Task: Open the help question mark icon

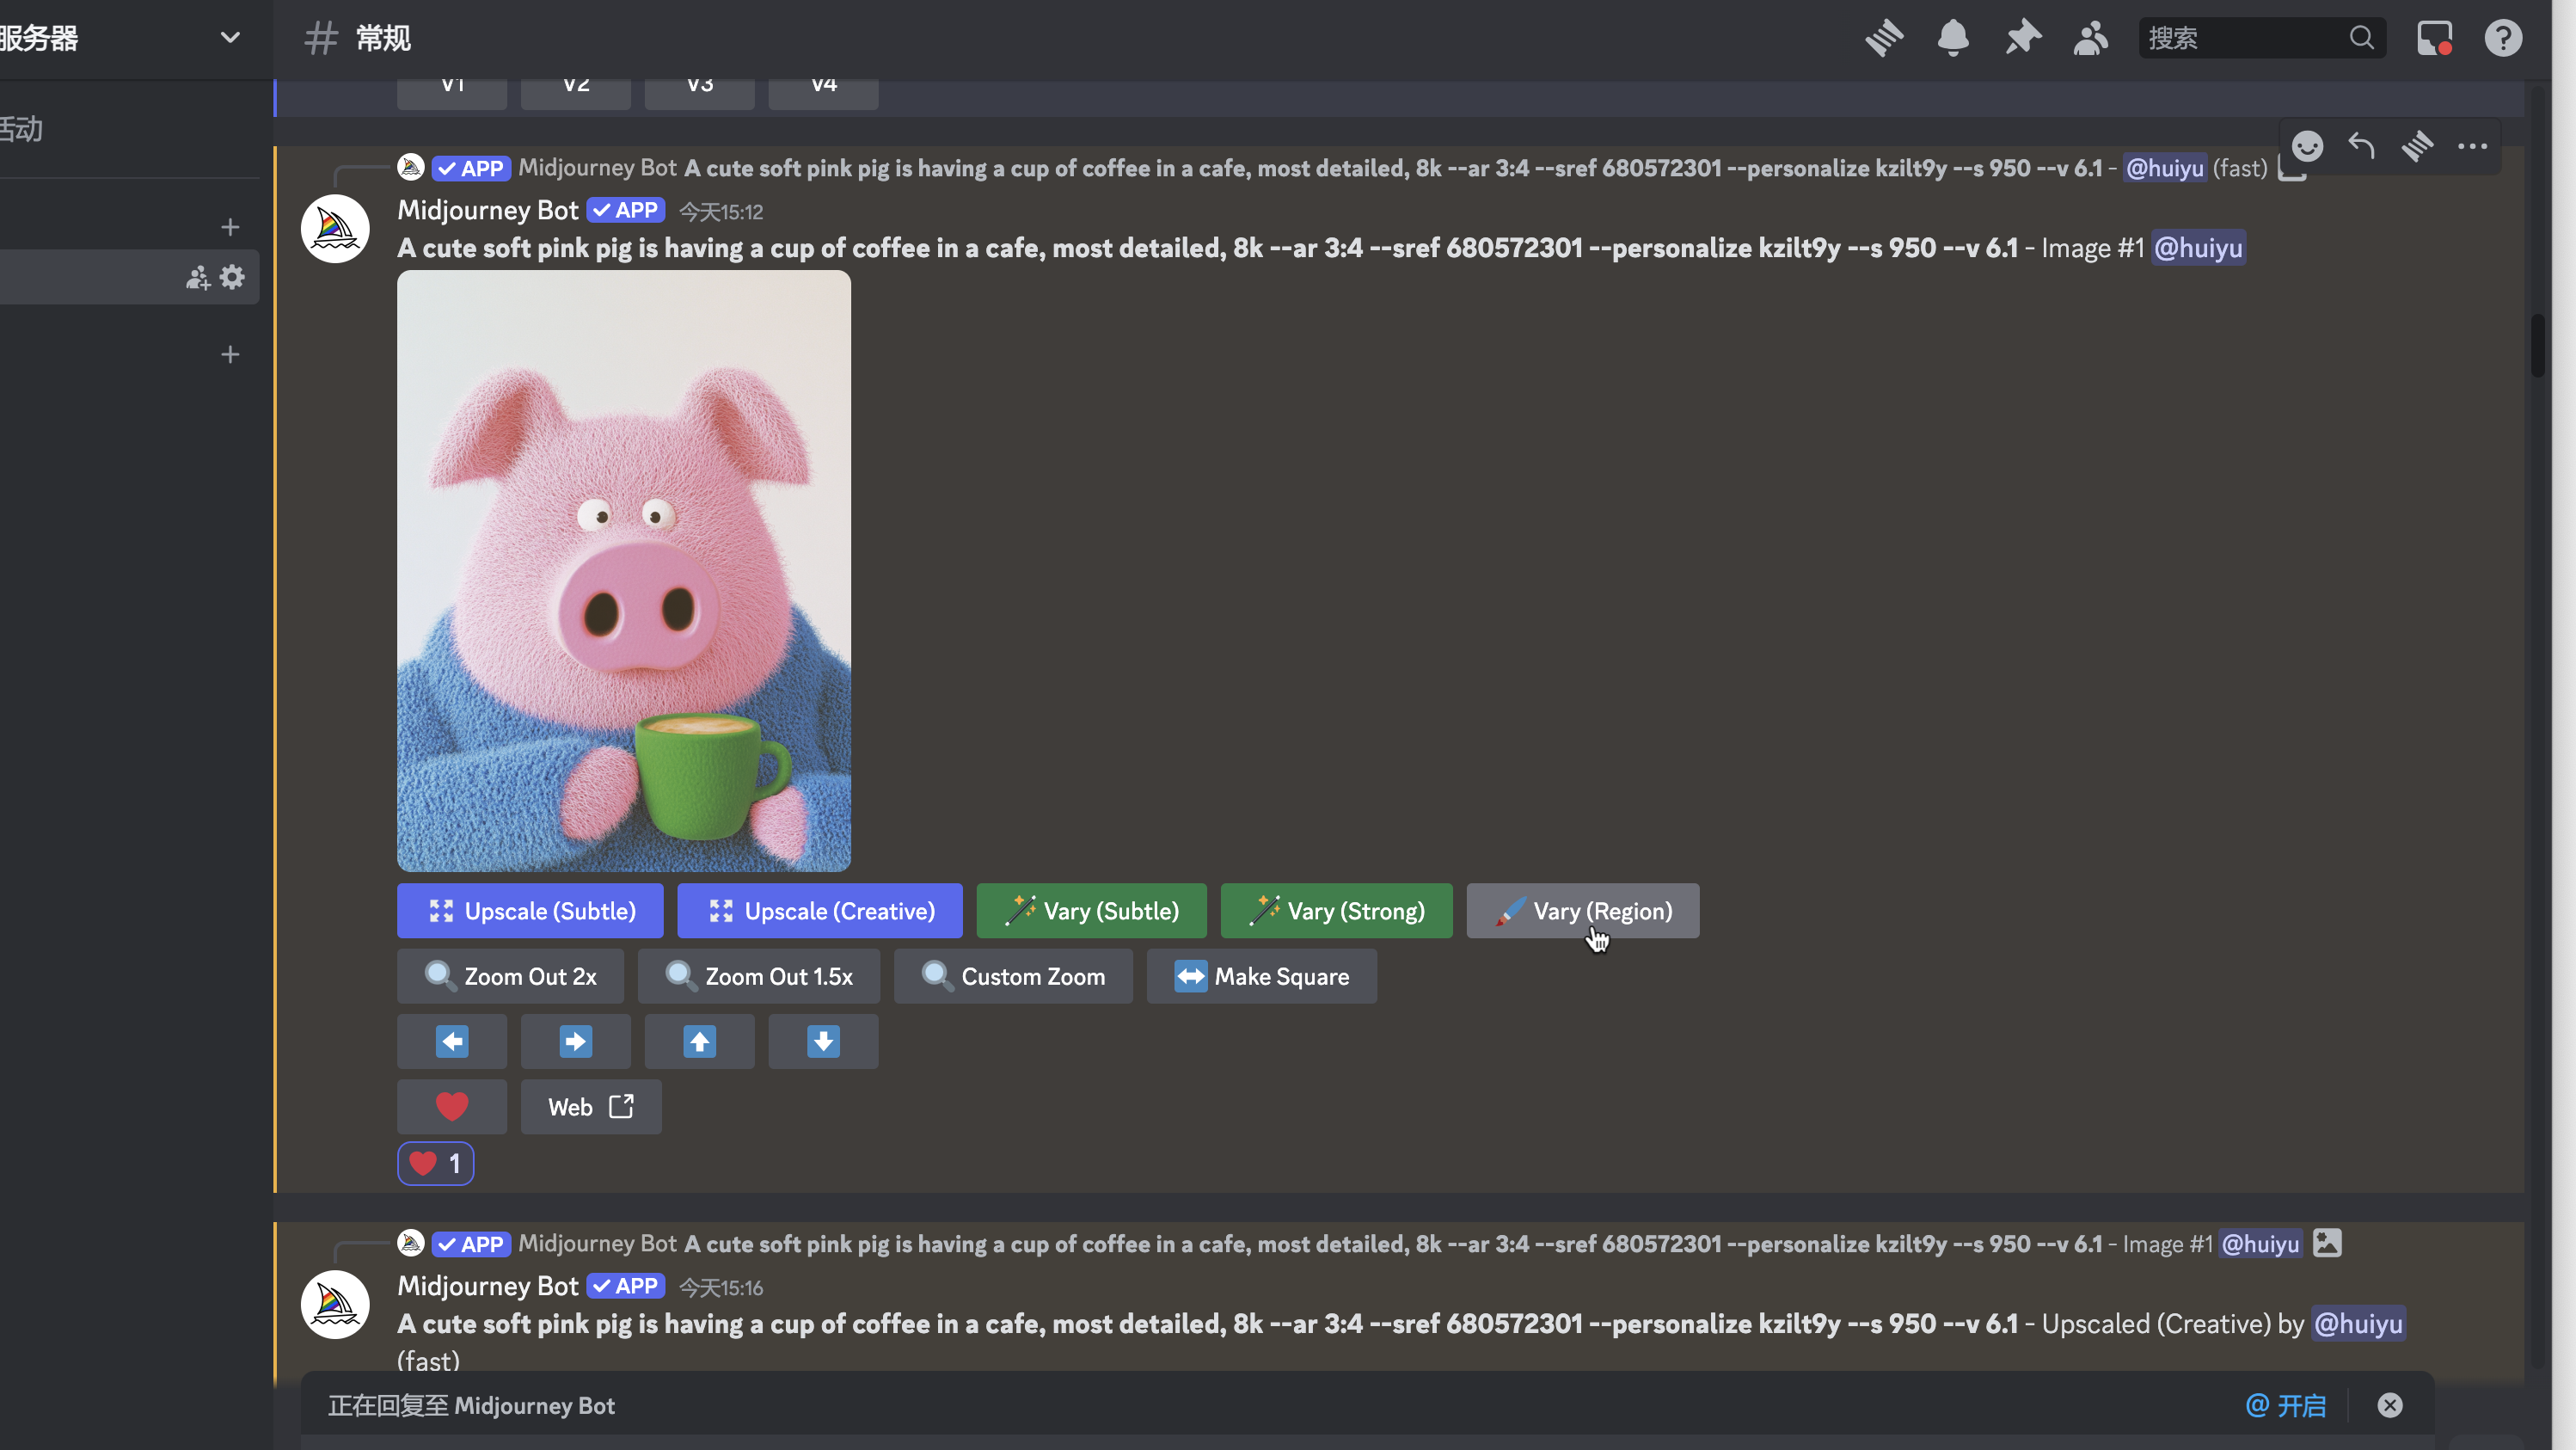Action: [2503, 38]
